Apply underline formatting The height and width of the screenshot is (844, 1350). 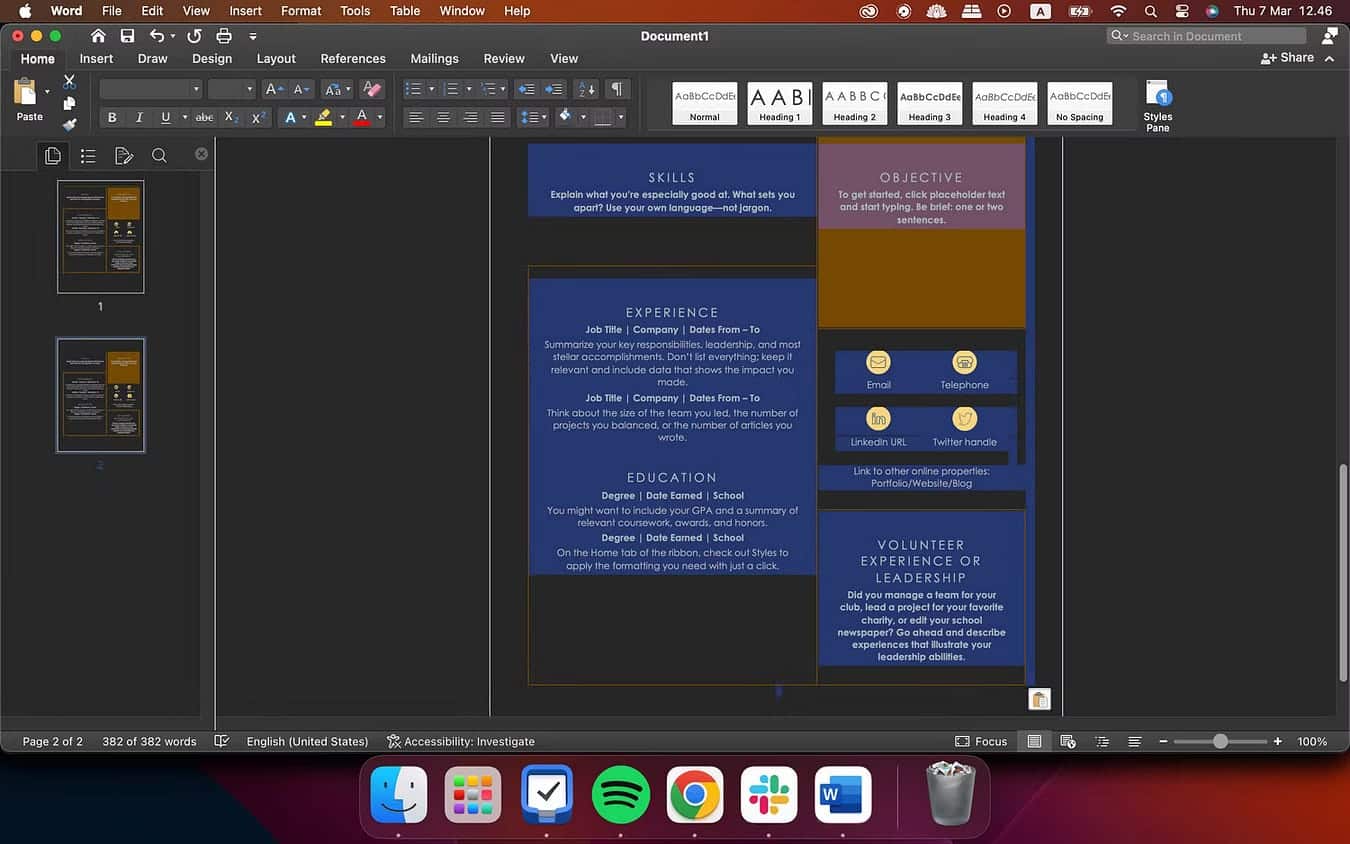(164, 117)
